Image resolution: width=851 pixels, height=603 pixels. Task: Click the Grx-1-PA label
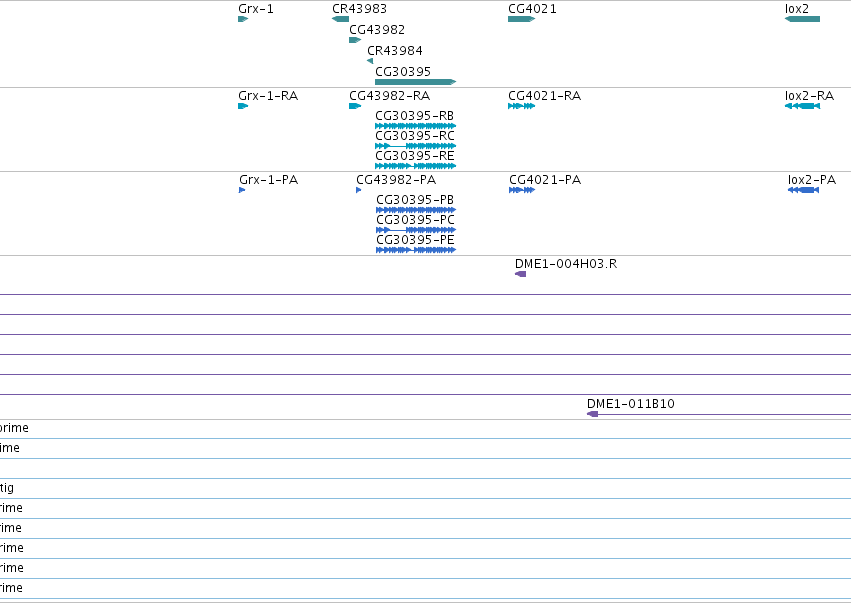click(x=269, y=180)
